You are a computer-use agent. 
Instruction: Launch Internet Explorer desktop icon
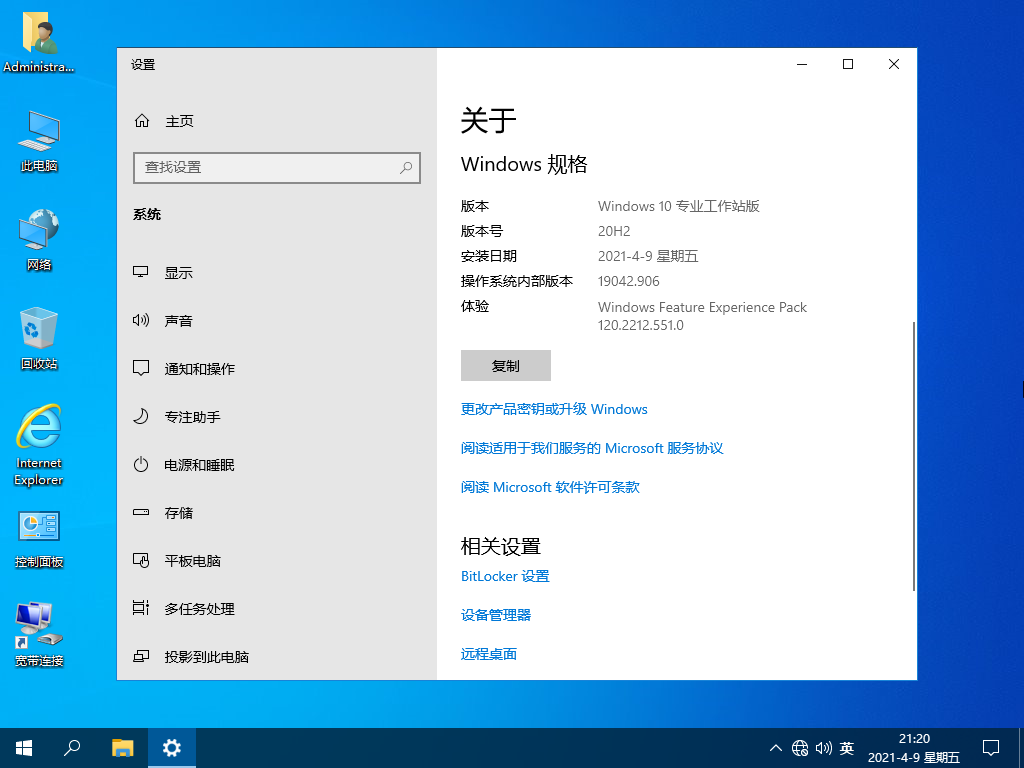click(39, 444)
